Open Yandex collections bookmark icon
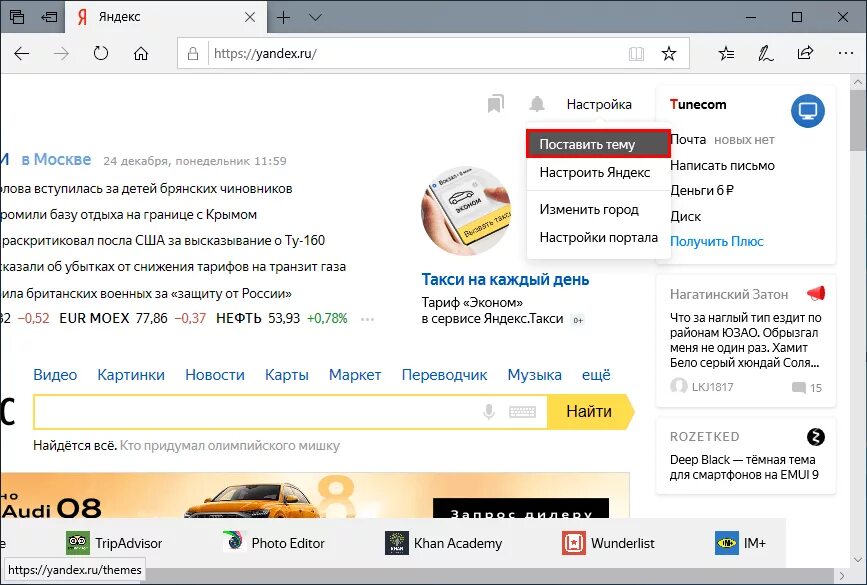Viewport: 867px width, 585px height. pos(495,103)
